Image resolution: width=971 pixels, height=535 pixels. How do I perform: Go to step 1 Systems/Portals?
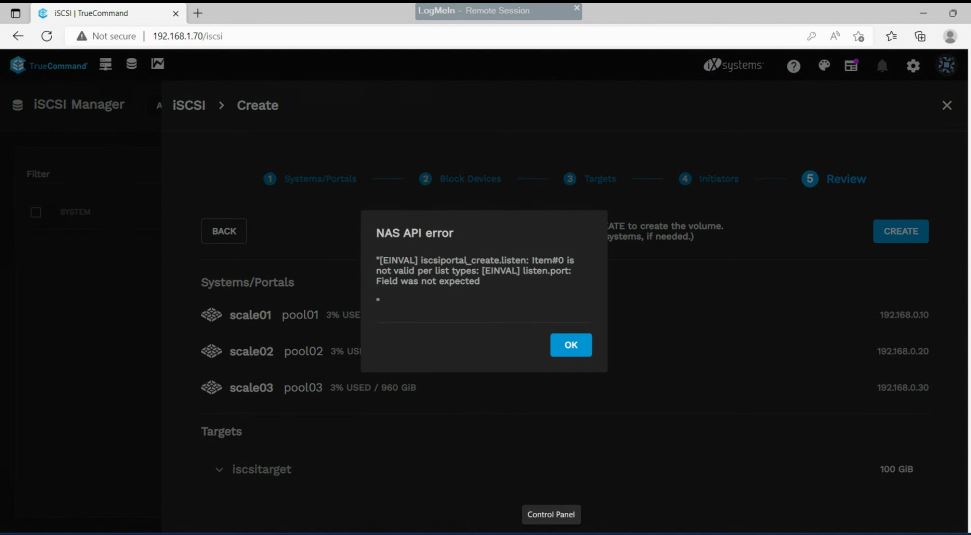(x=310, y=179)
